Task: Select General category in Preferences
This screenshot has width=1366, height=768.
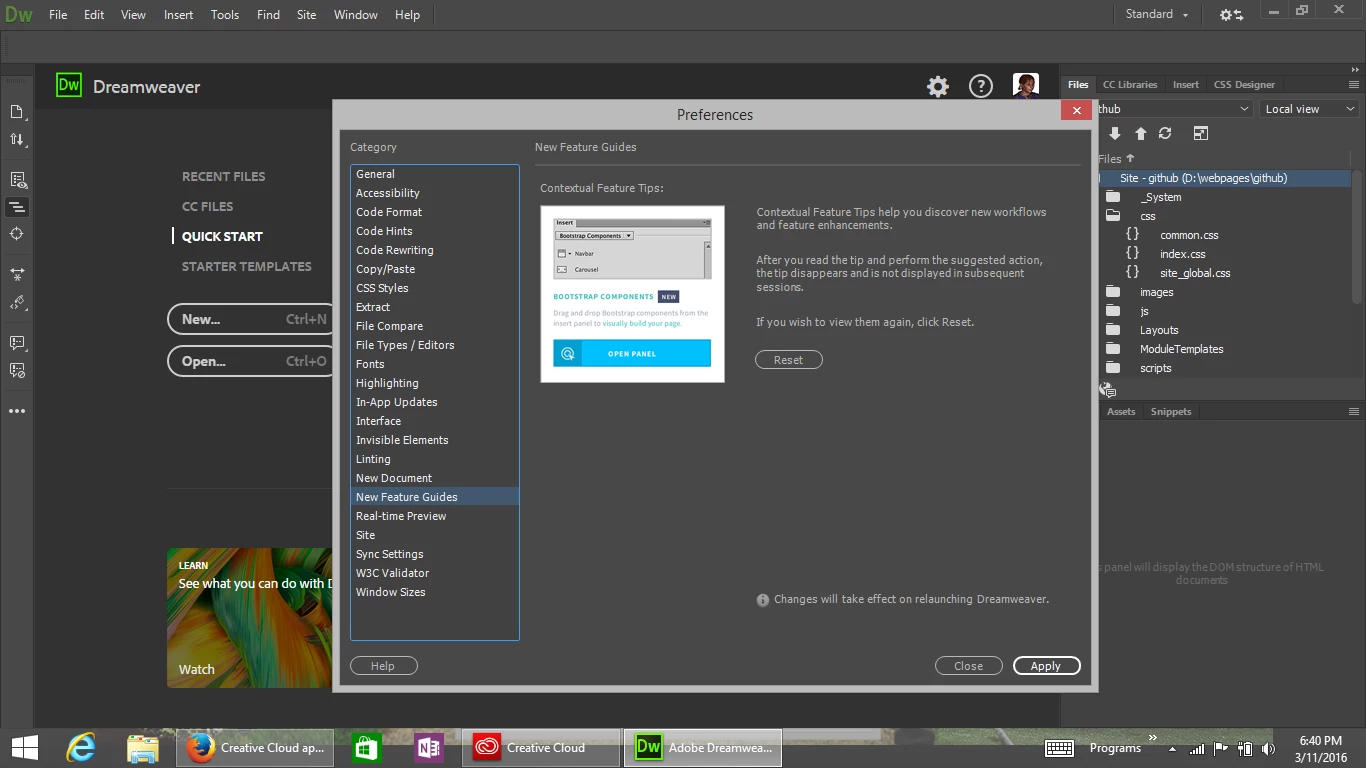Action: click(x=435, y=174)
